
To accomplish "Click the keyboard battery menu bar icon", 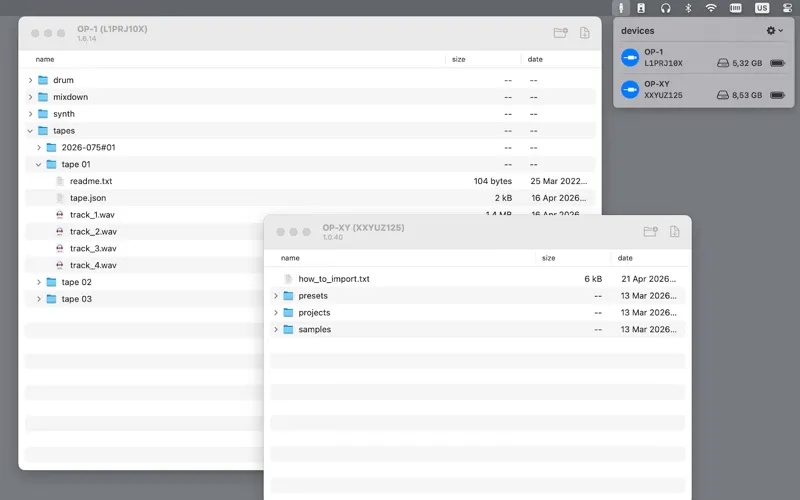I will click(736, 8).
